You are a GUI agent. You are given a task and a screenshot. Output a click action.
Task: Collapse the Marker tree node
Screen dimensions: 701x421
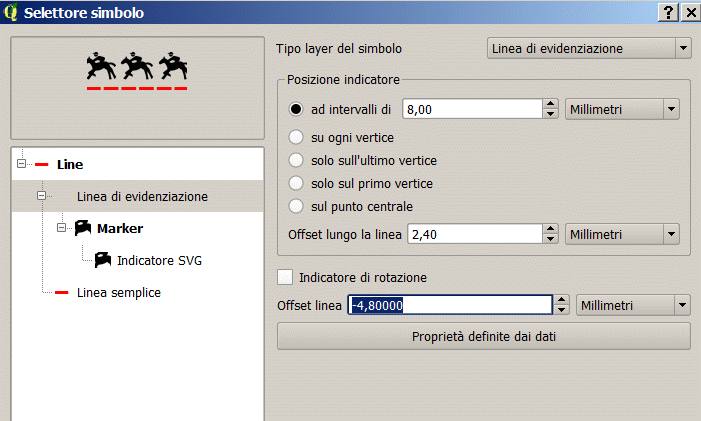click(x=62, y=228)
